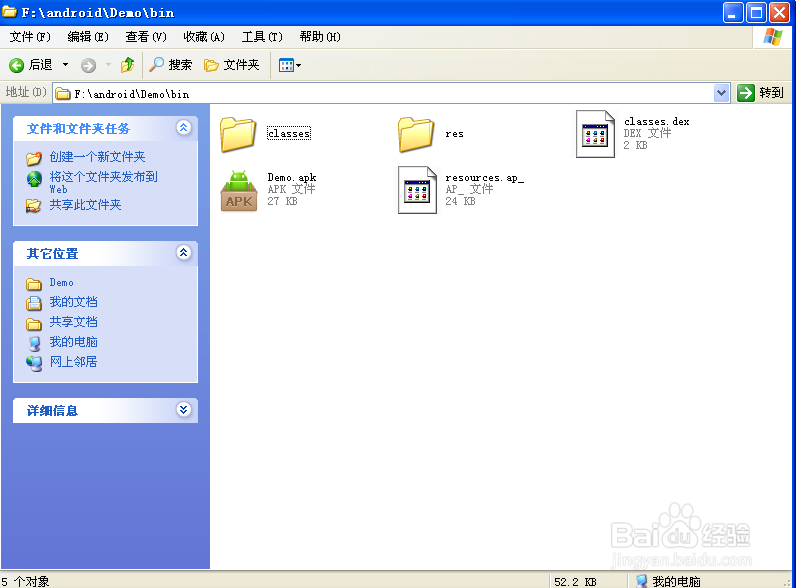
Task: Click the folder icon in address bar
Action: pyautogui.click(x=63, y=93)
